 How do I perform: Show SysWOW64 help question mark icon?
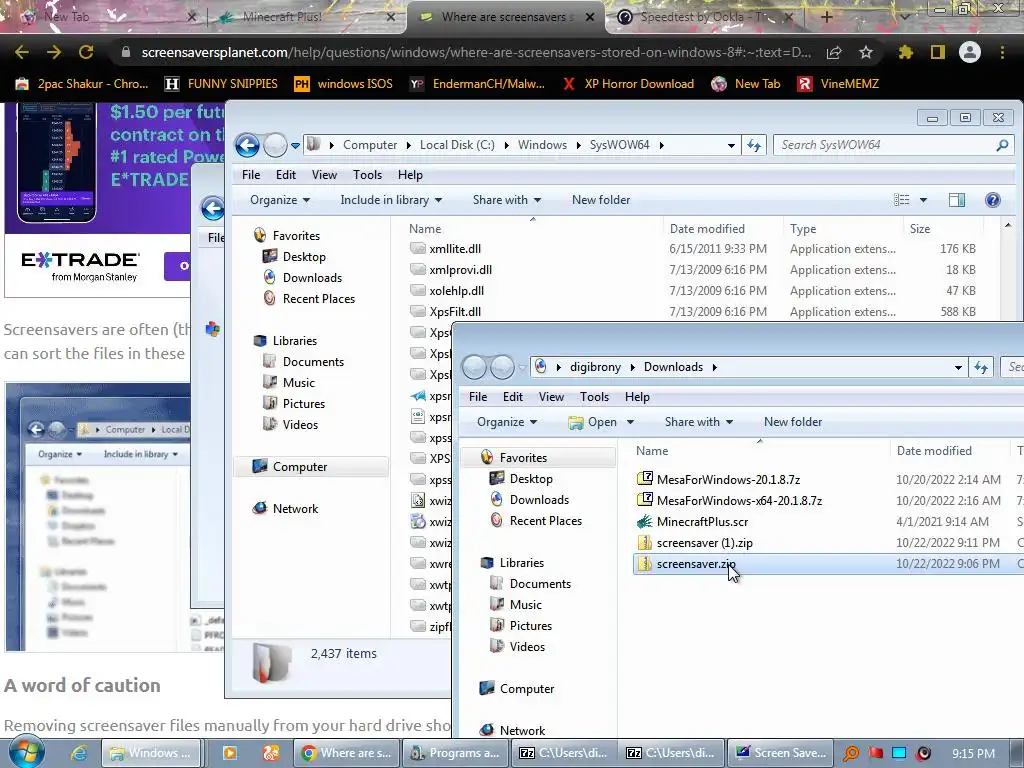(992, 200)
